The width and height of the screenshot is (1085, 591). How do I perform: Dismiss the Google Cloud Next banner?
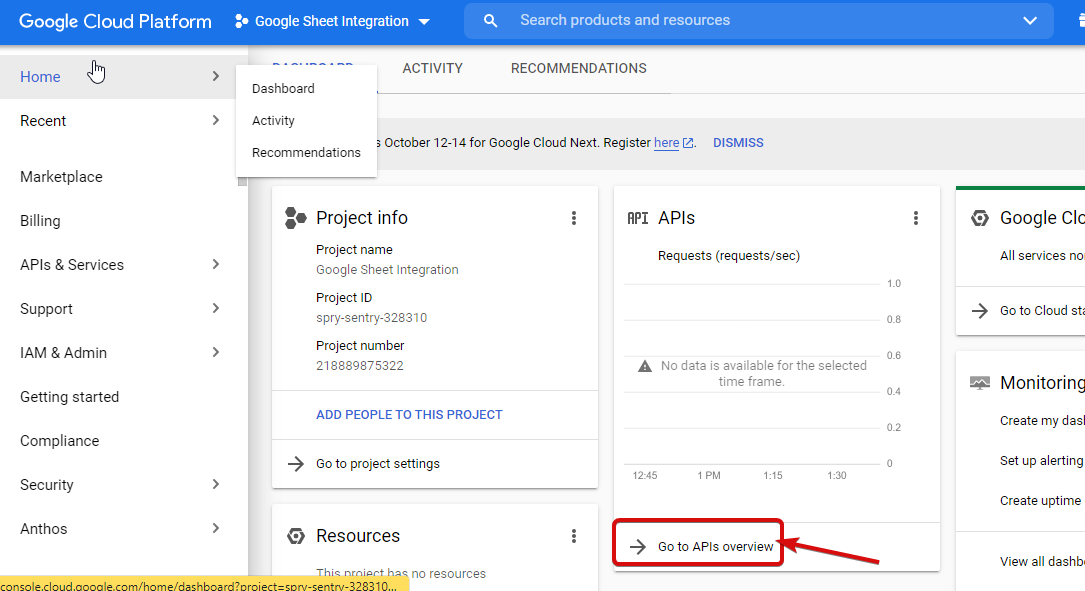click(738, 143)
